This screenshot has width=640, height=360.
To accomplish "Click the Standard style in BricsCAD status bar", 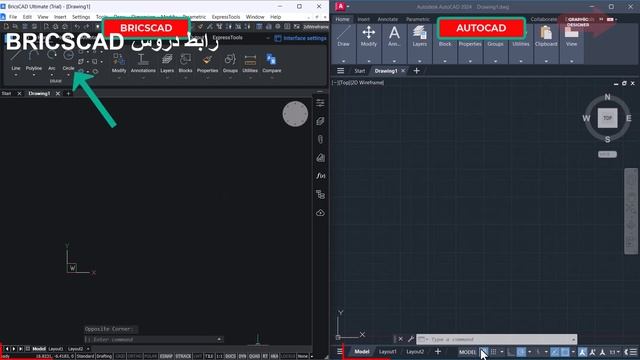I will click(x=85, y=356).
